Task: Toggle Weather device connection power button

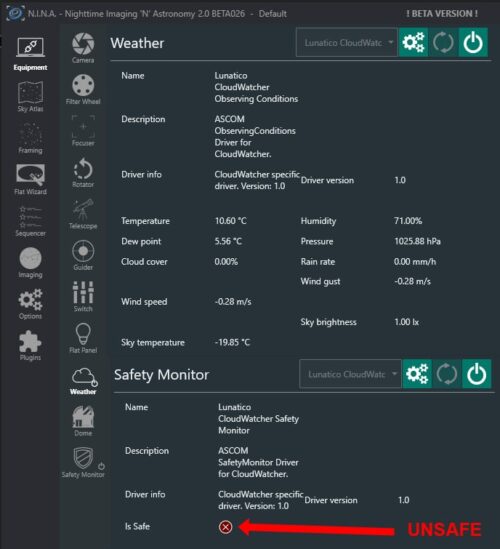Action: point(473,42)
